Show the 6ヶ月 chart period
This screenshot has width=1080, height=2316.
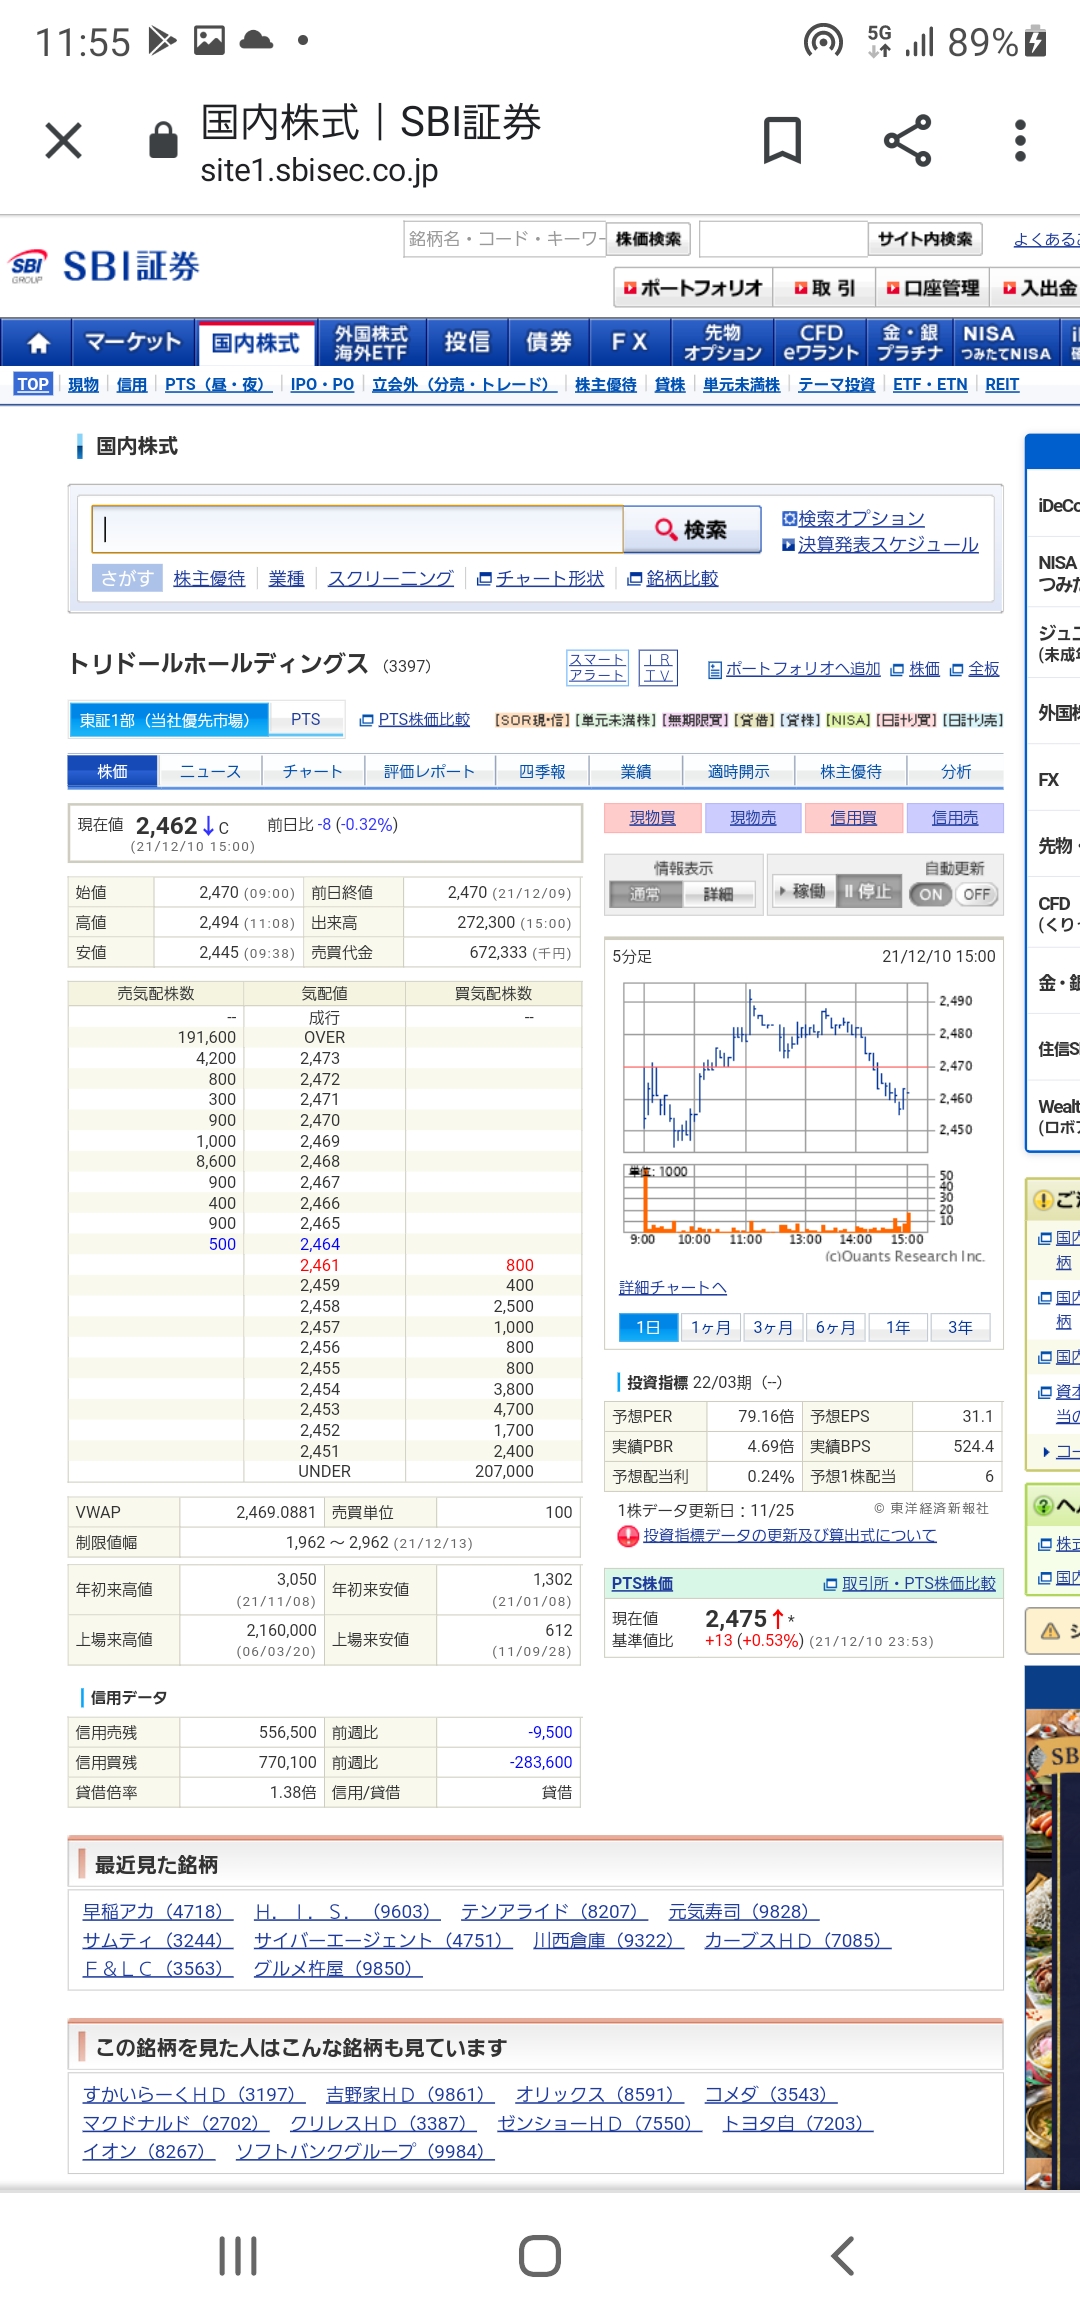tap(835, 1327)
